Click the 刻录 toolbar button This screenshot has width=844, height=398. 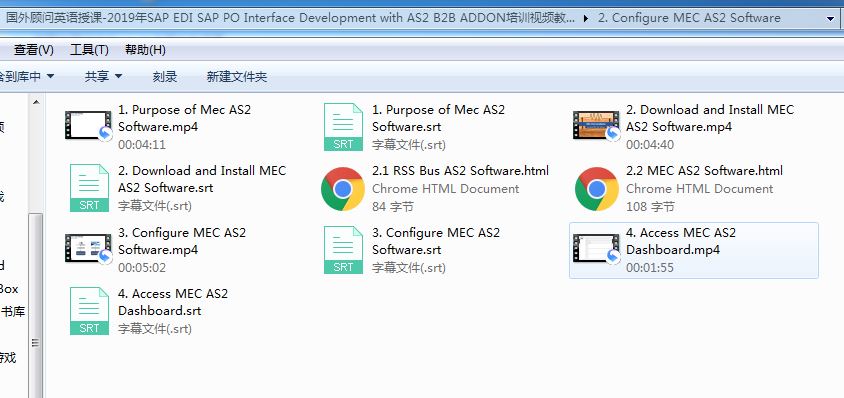pyautogui.click(x=165, y=76)
